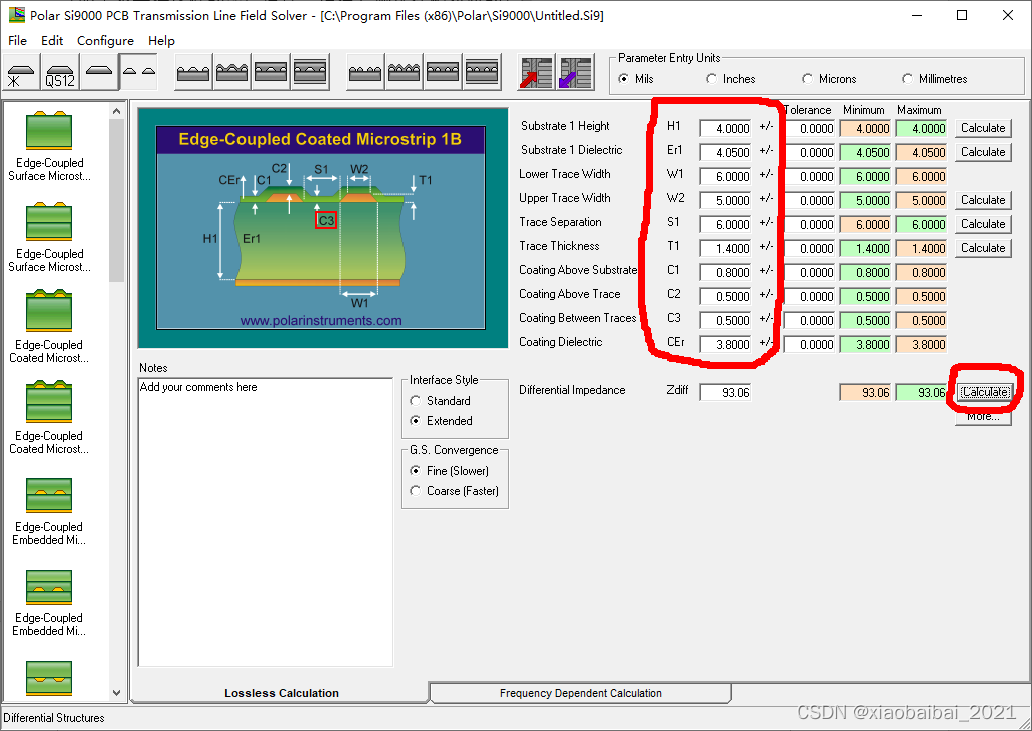Pick the second Edge-Coupled Surface Microstrip thumbnail
Image resolution: width=1032 pixels, height=731 pixels.
49,221
